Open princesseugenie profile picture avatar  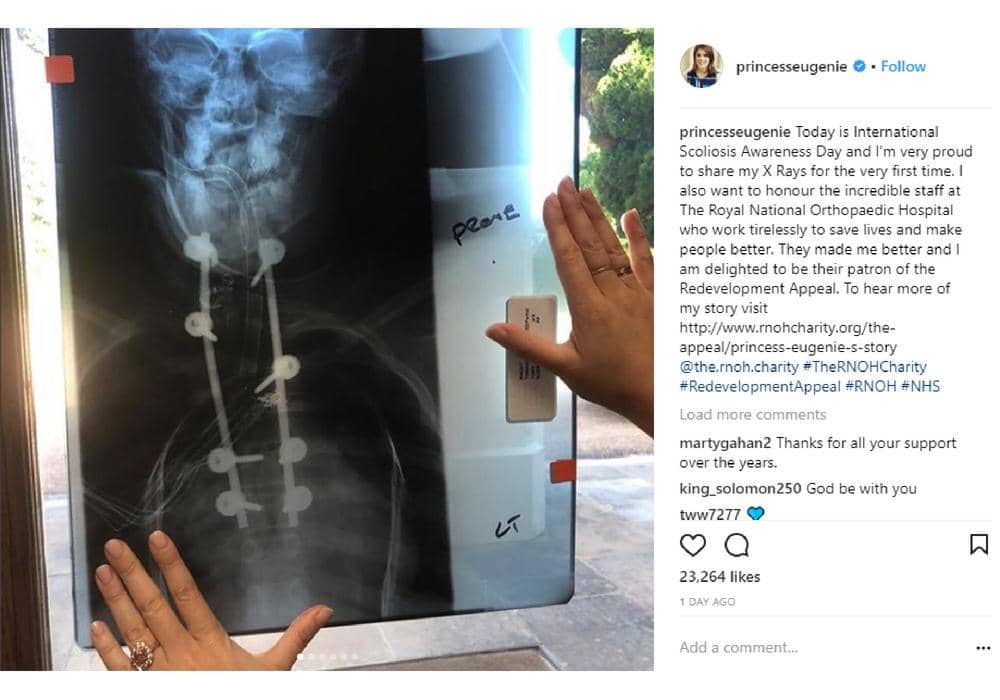[x=702, y=66]
